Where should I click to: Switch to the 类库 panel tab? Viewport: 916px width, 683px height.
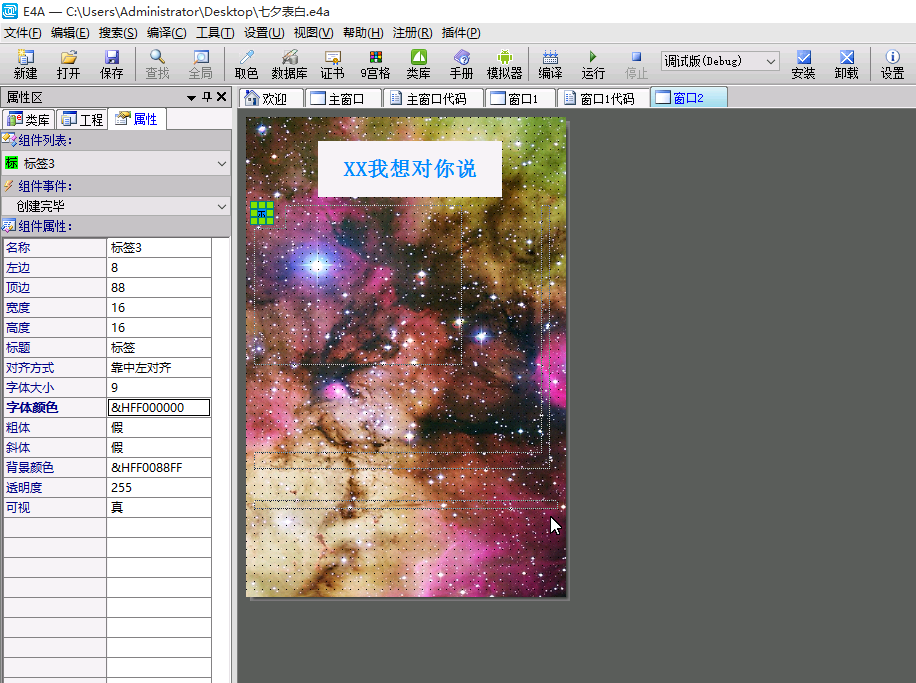click(29, 120)
